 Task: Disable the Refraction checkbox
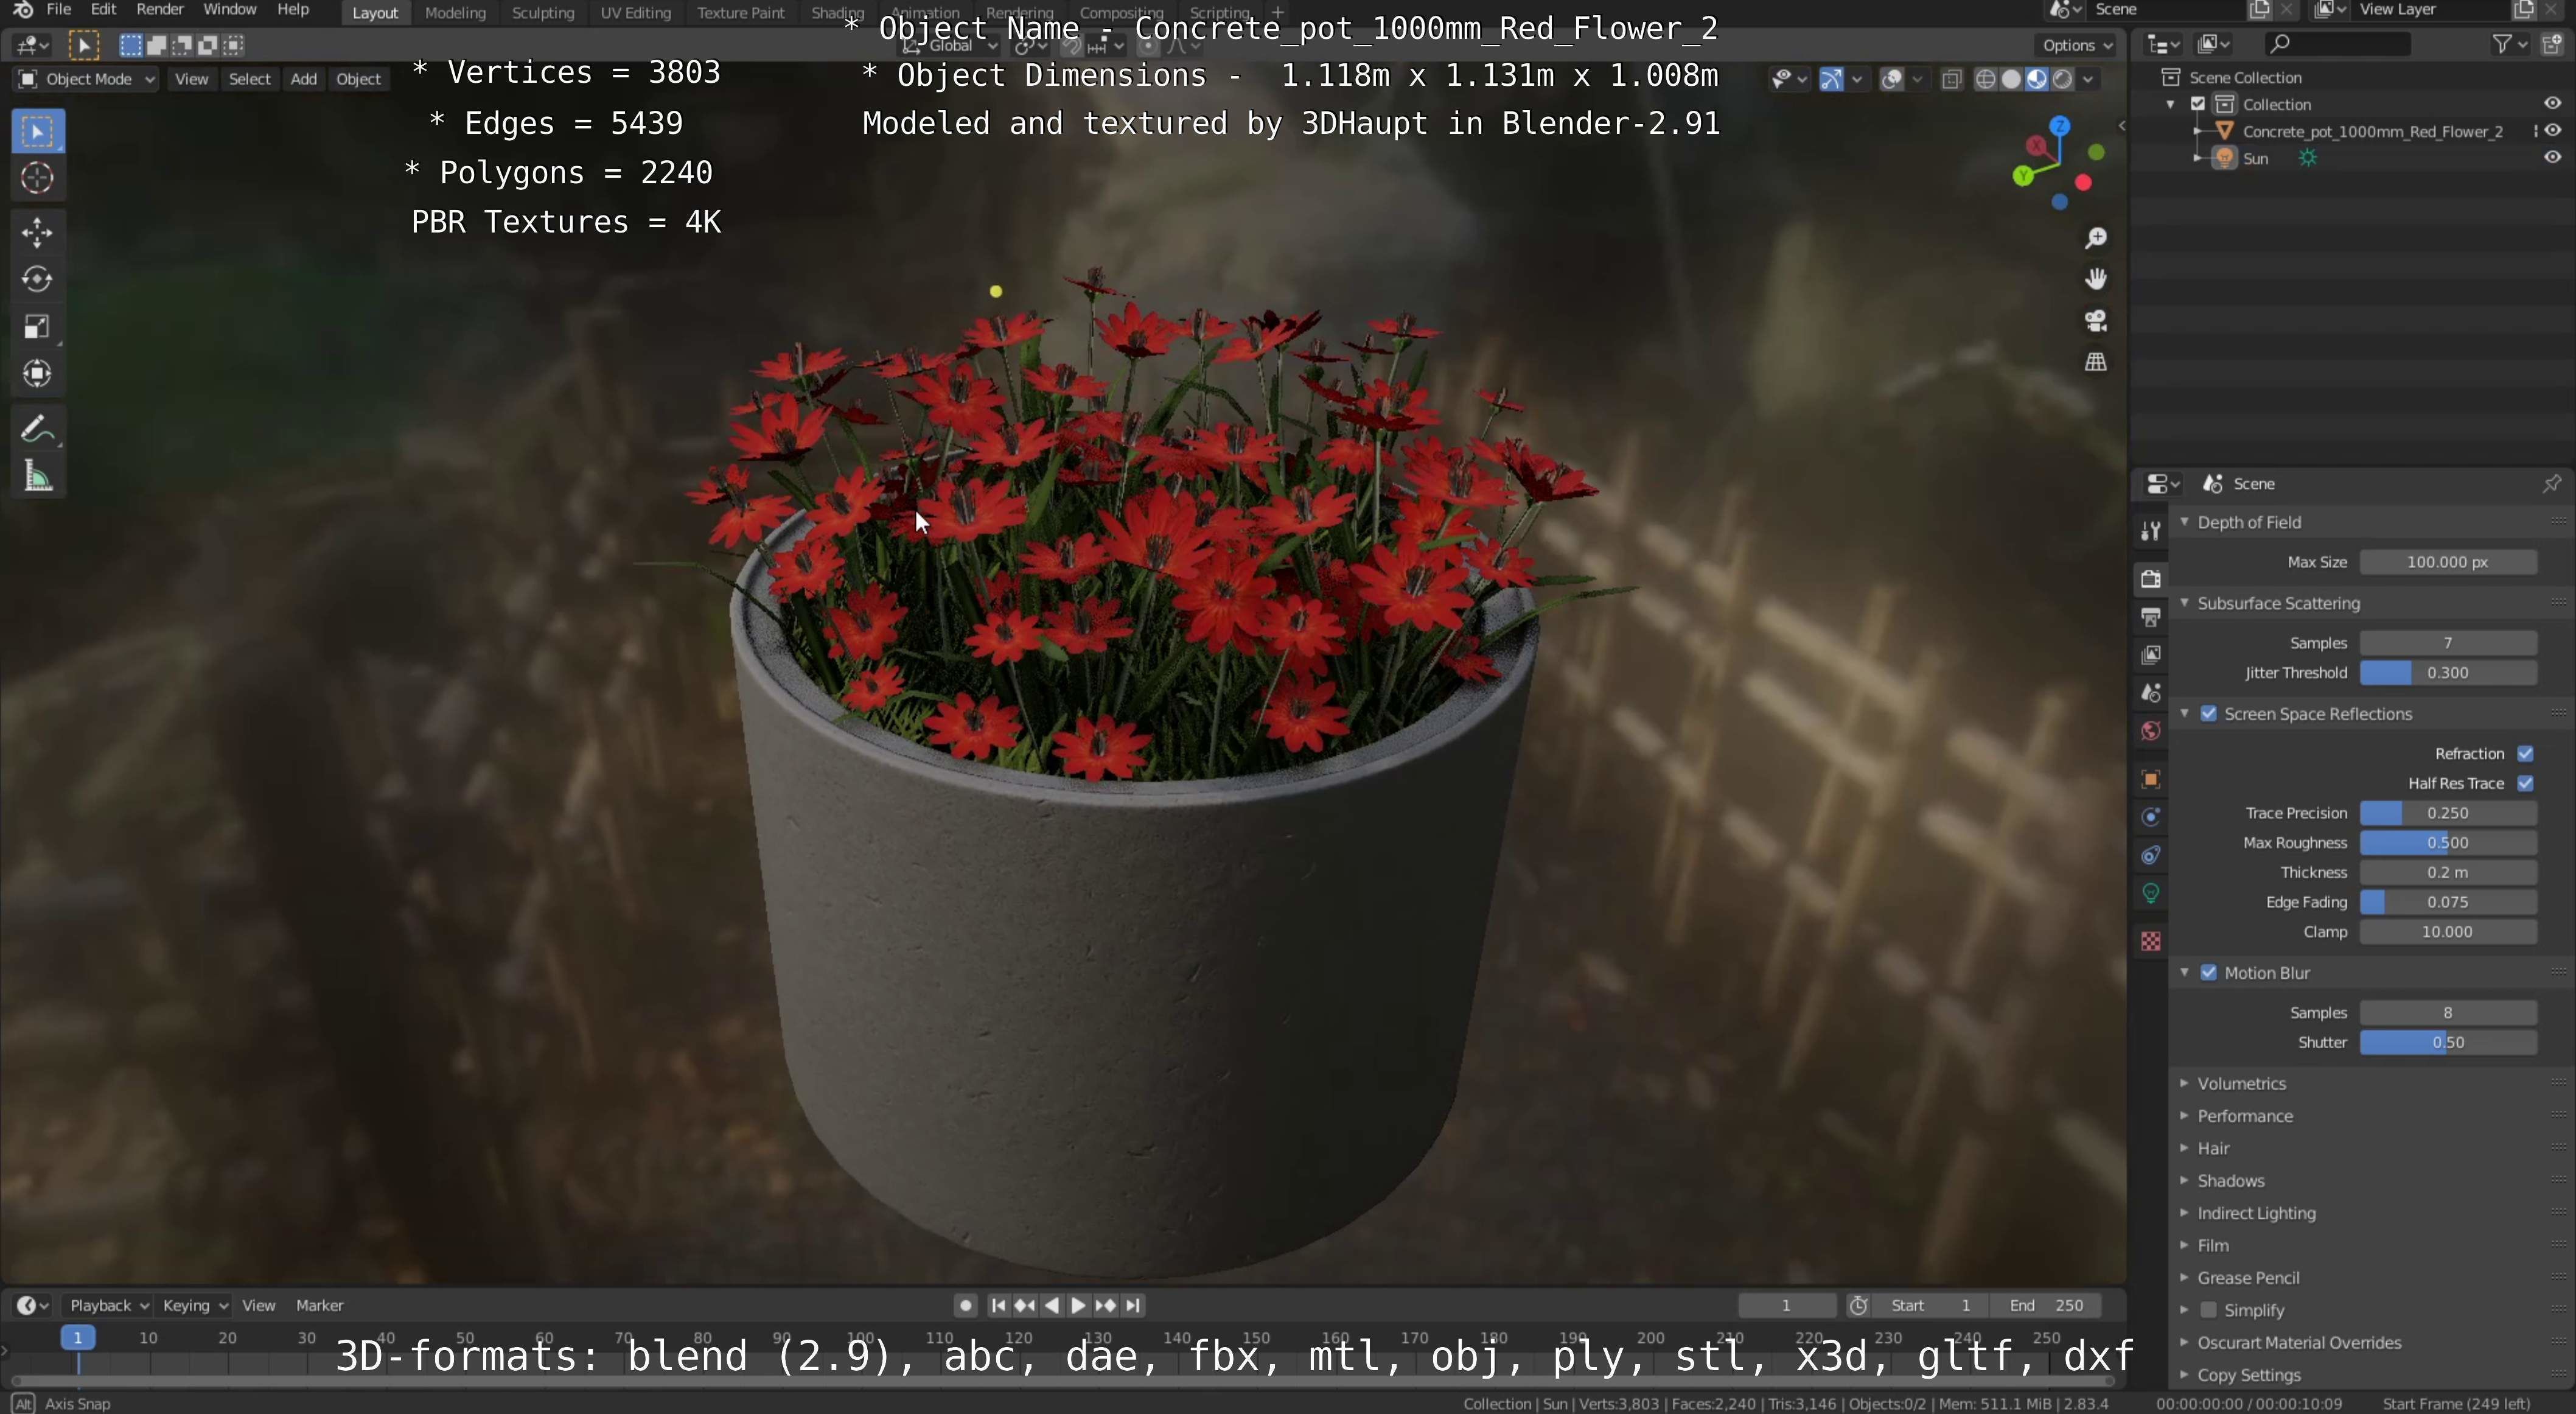click(2525, 754)
